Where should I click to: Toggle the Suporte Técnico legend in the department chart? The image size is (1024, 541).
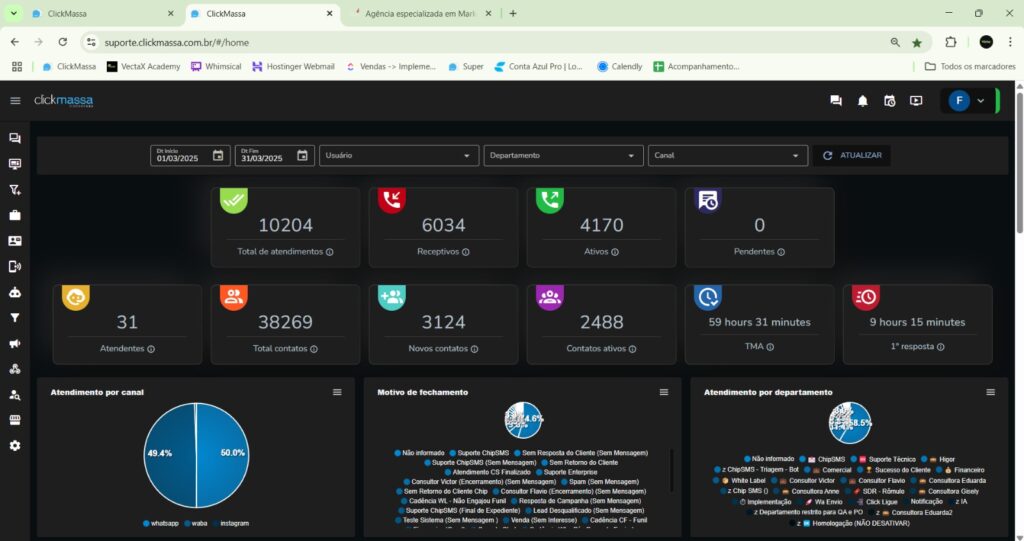888,459
